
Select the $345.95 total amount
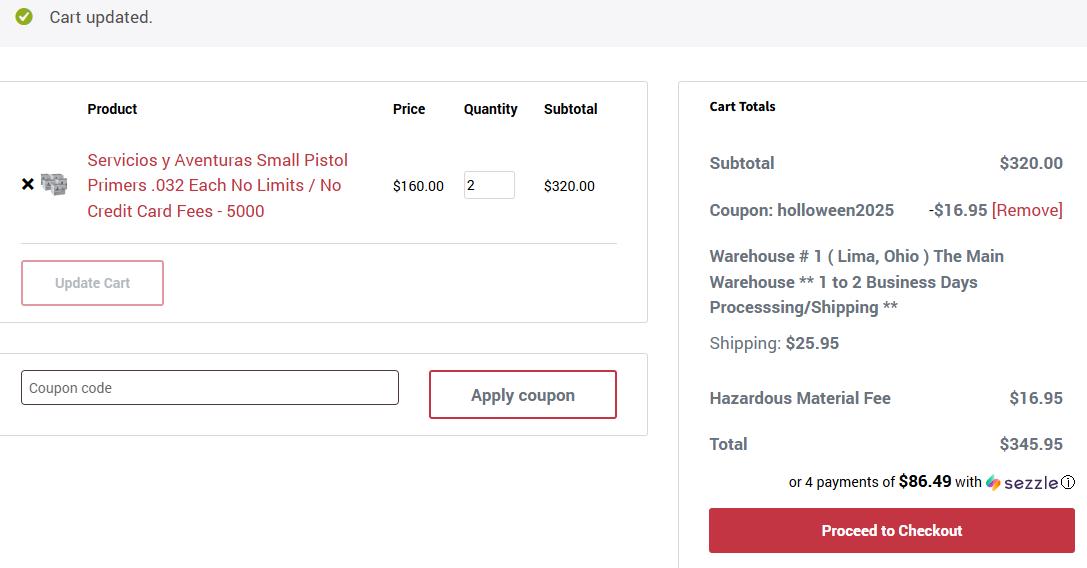point(1031,444)
